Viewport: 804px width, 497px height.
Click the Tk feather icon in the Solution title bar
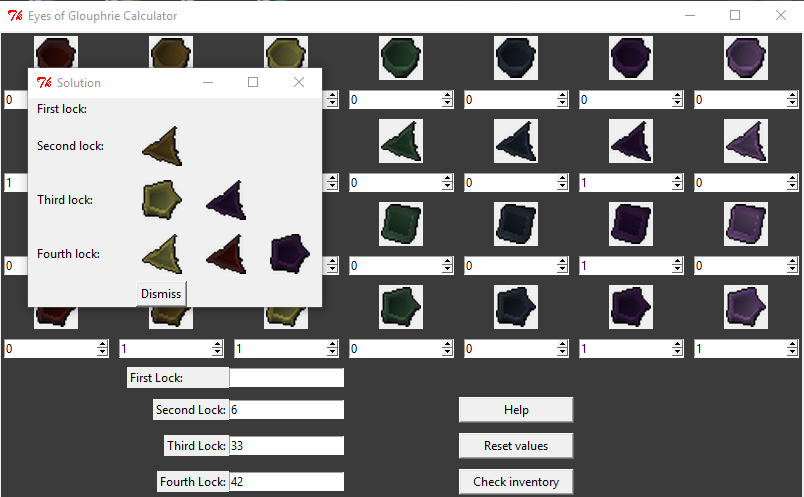click(44, 83)
